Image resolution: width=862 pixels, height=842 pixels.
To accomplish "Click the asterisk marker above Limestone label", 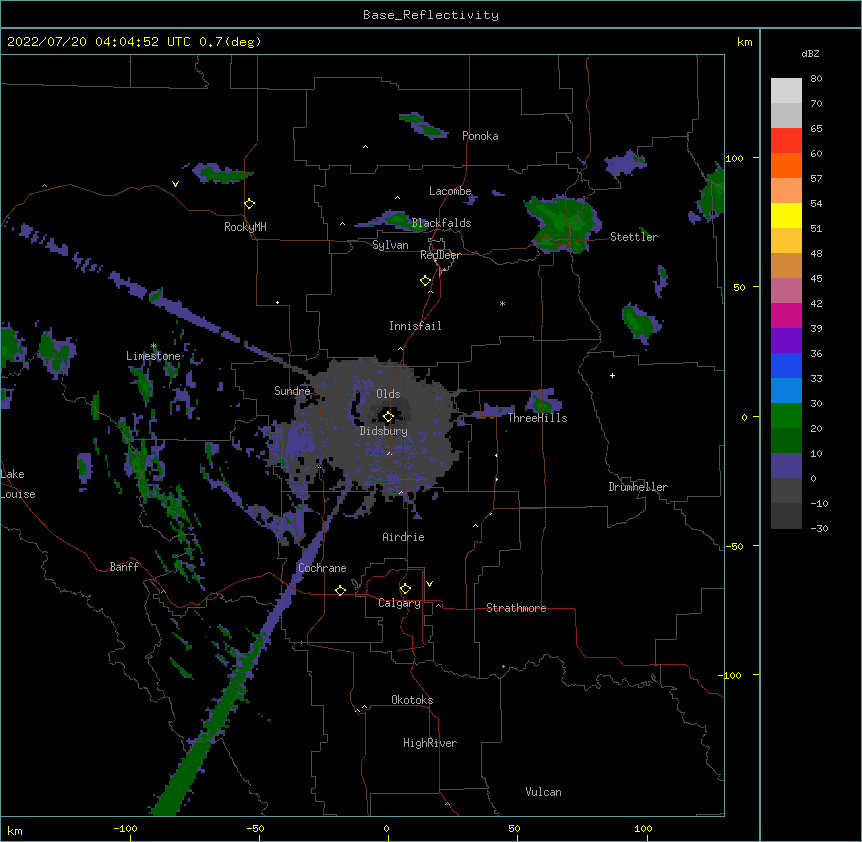I will click(154, 346).
